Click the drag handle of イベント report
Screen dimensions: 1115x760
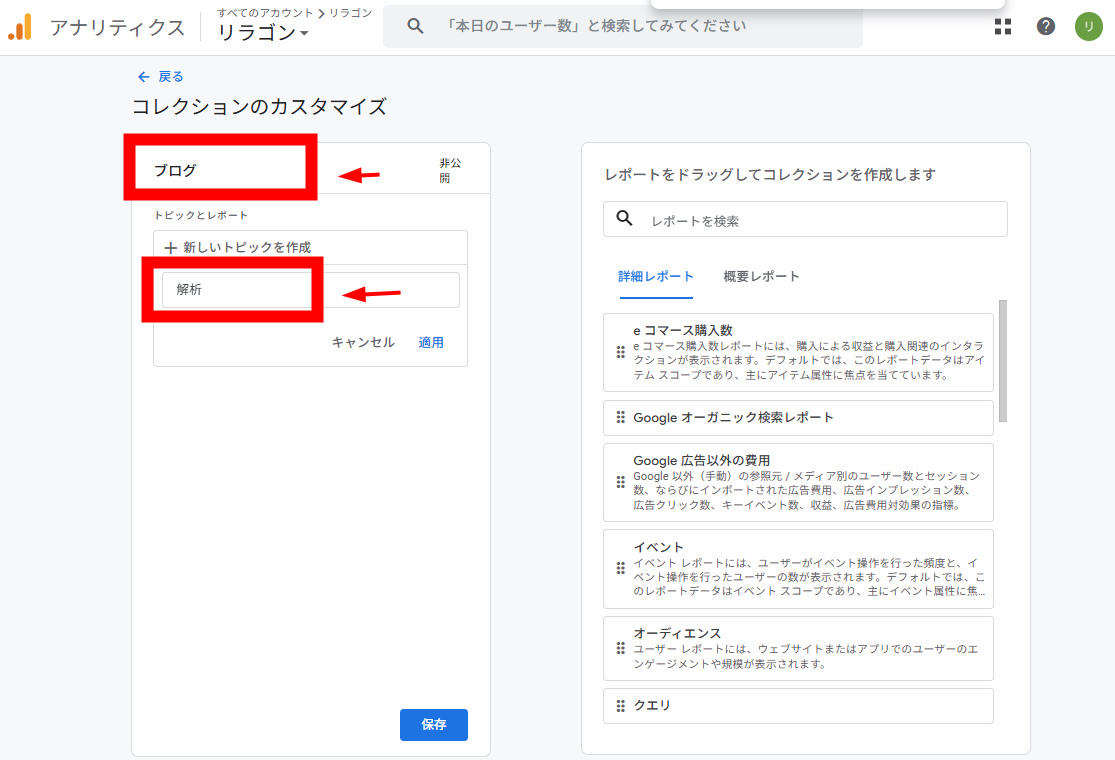[x=621, y=568]
